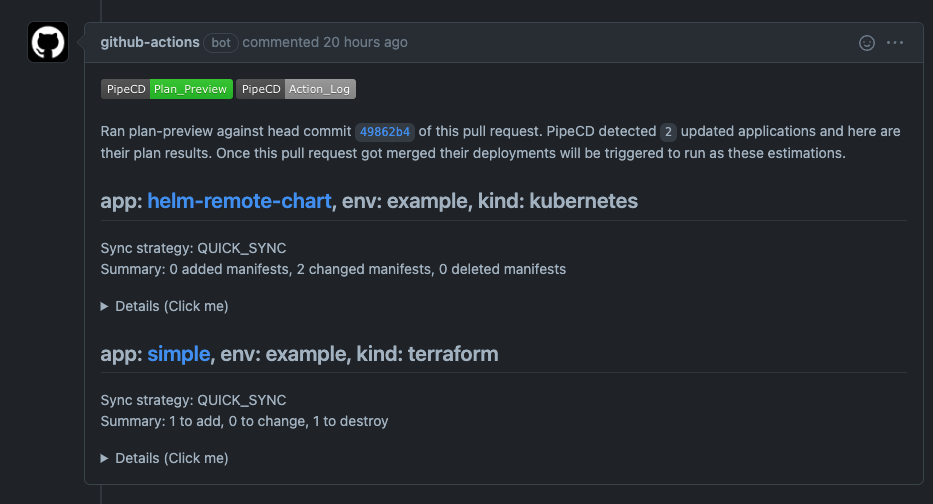
Task: Open the github-actions author link
Action: click(150, 43)
